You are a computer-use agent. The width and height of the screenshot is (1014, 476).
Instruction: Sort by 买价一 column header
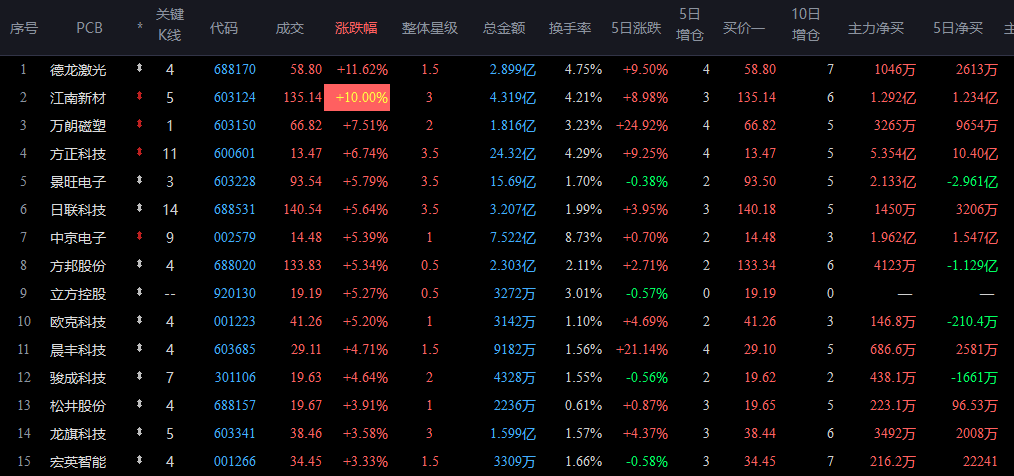click(744, 28)
